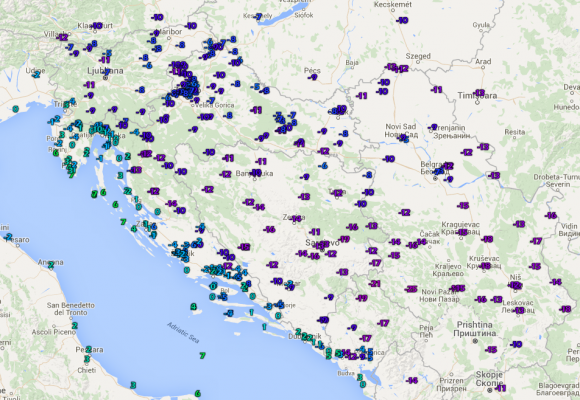580x400 pixels.
Task: Click the 0 marker west of Trieste
Action: click(x=15, y=109)
